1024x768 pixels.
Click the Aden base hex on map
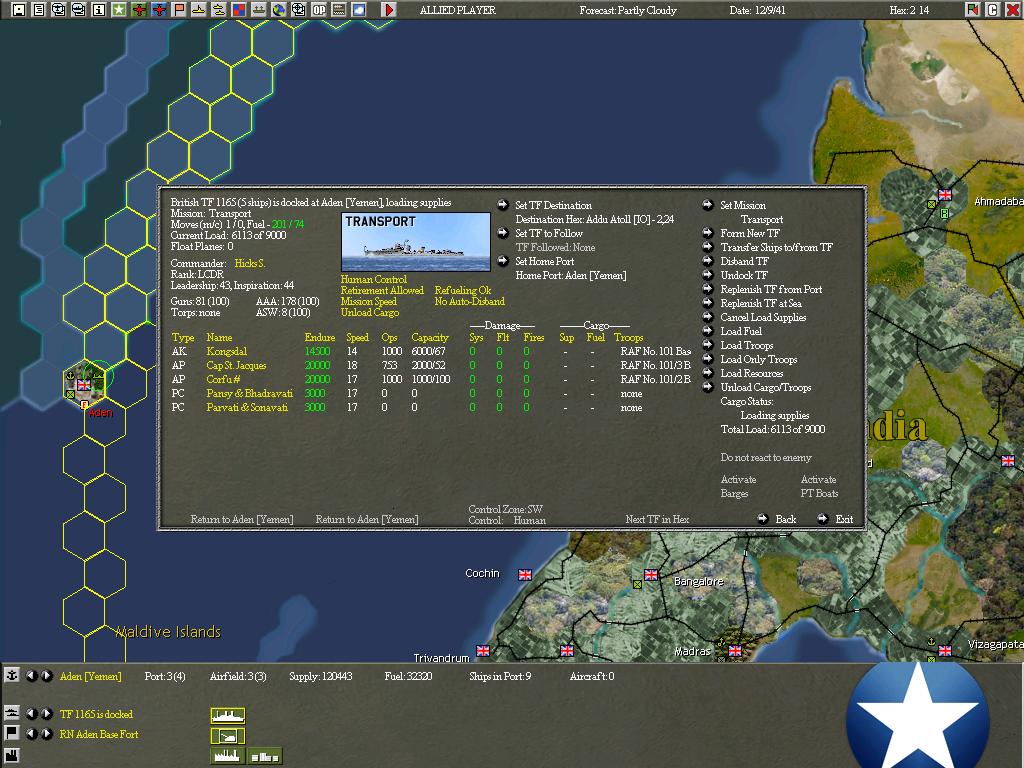coord(85,383)
